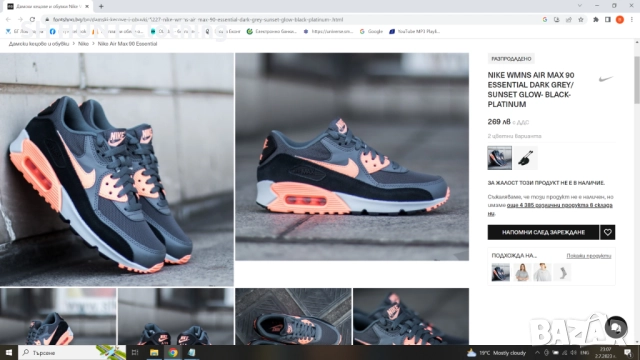Click the Chrome icon on the taskbar
The image size is (640, 360).
pos(173,352)
